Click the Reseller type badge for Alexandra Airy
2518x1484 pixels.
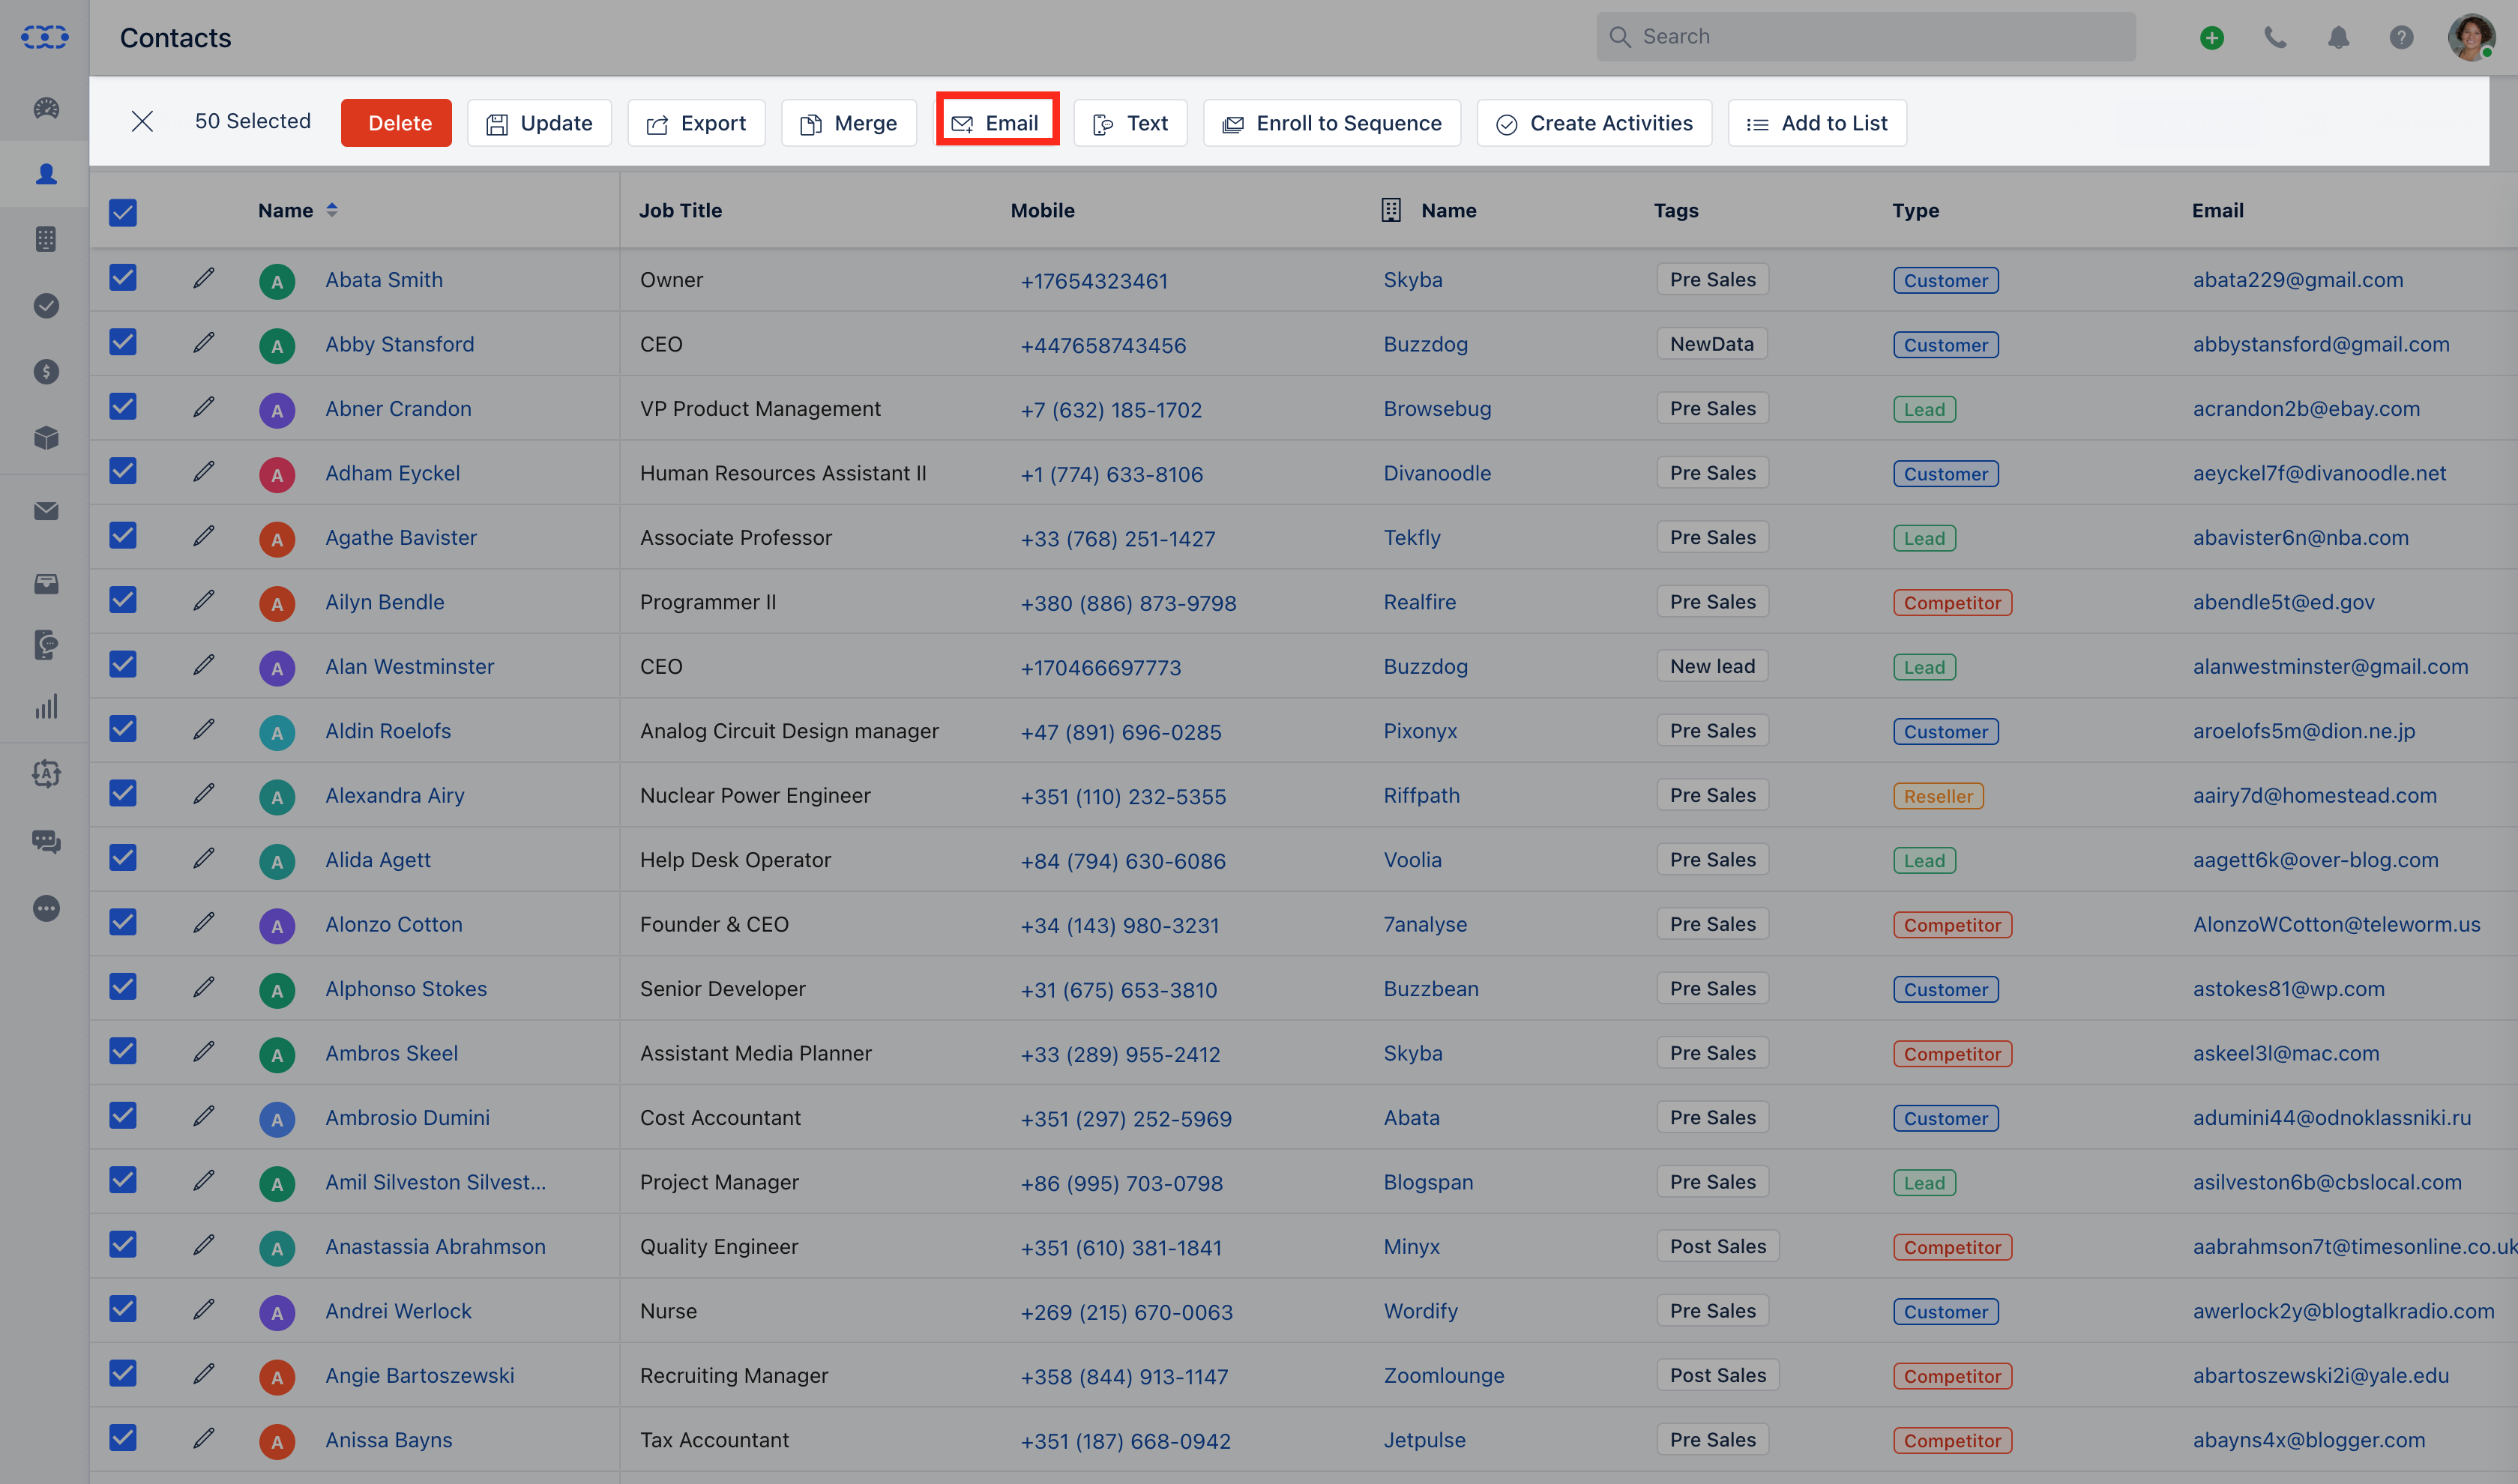1938,796
